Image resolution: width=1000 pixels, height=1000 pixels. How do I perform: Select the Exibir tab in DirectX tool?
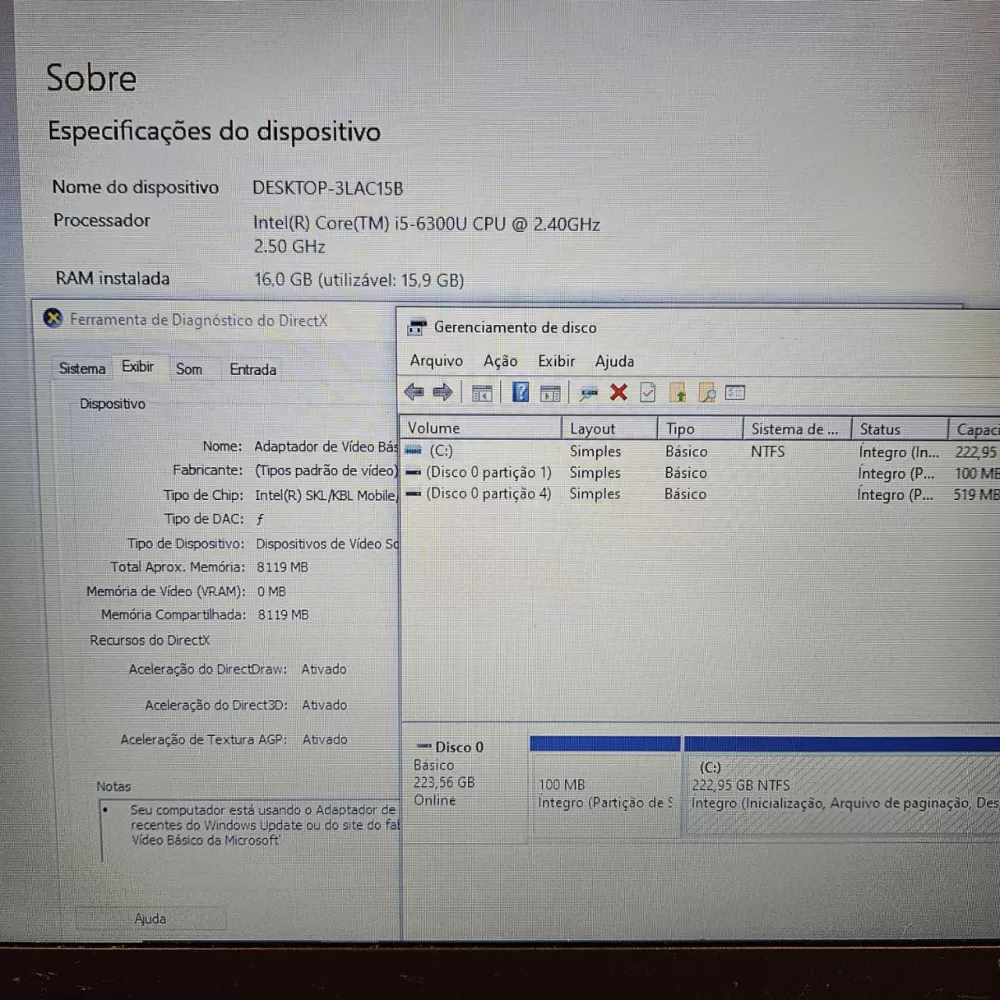(x=138, y=367)
